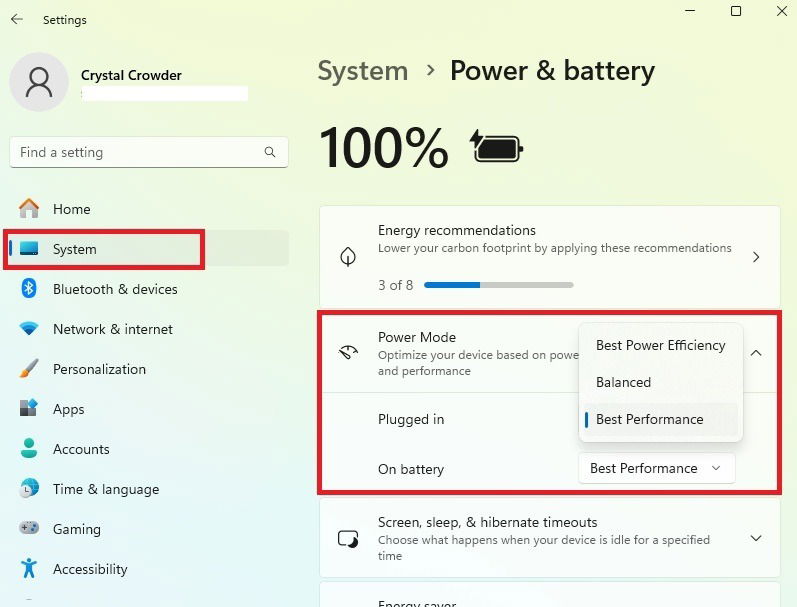Screen dimensions: 797x607
Task: Select Best Performance in dropdown list
Action: click(650, 419)
